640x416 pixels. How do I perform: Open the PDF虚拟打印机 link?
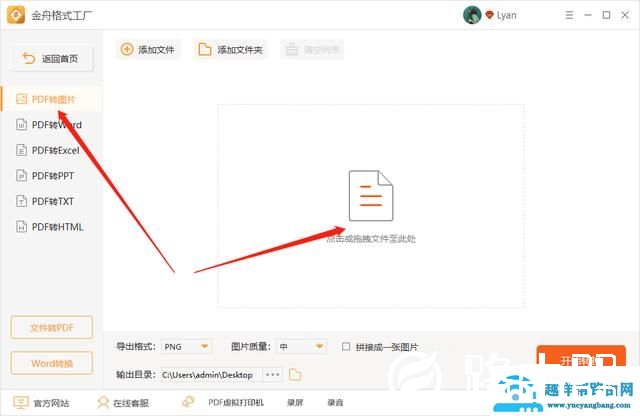[x=236, y=403]
